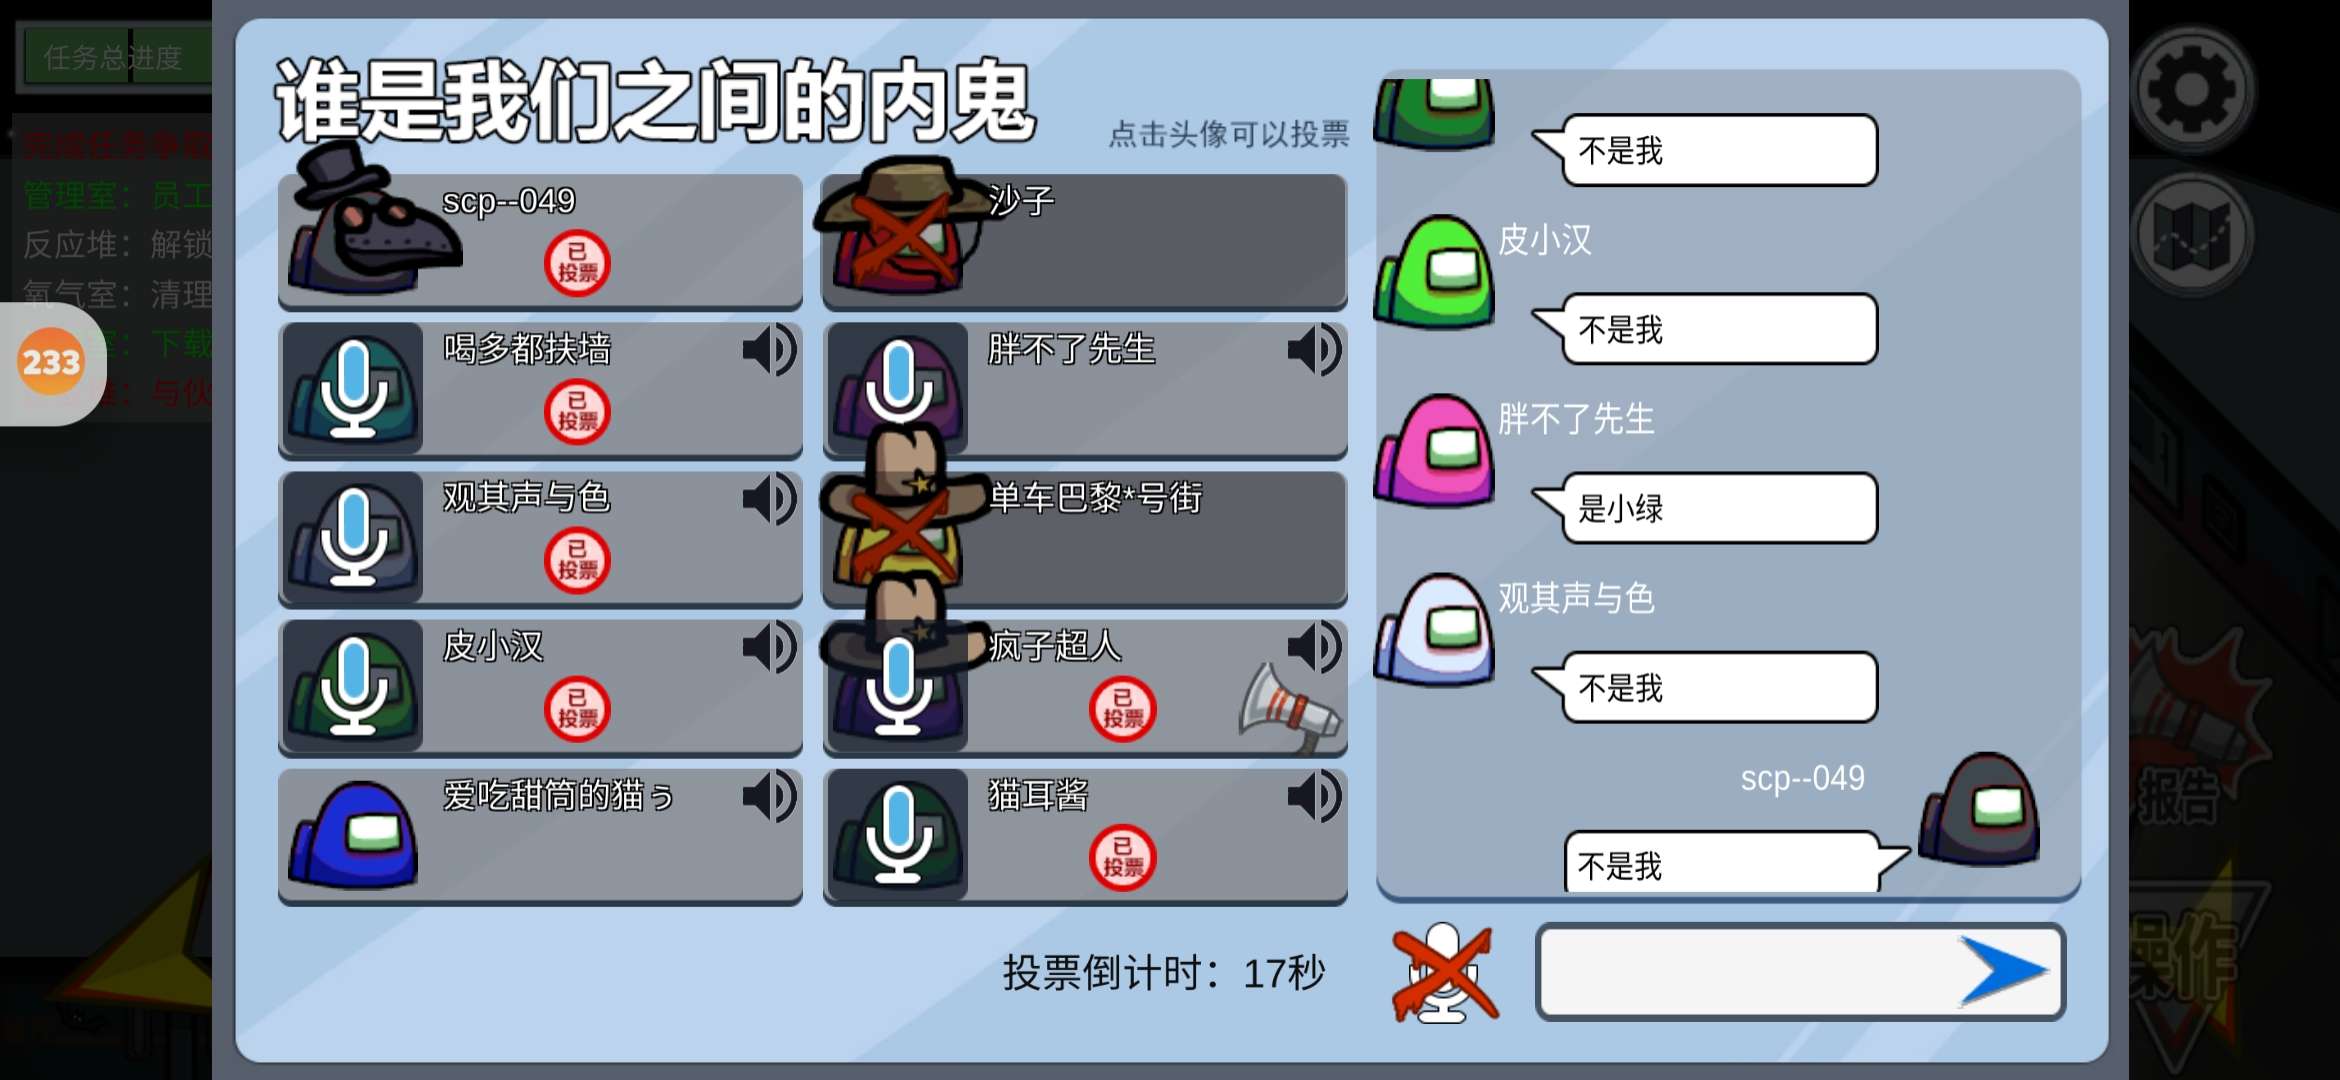Viewport: 2340px width, 1080px height.
Task: Click the task progress bar 任务总进度
Action: click(x=115, y=57)
